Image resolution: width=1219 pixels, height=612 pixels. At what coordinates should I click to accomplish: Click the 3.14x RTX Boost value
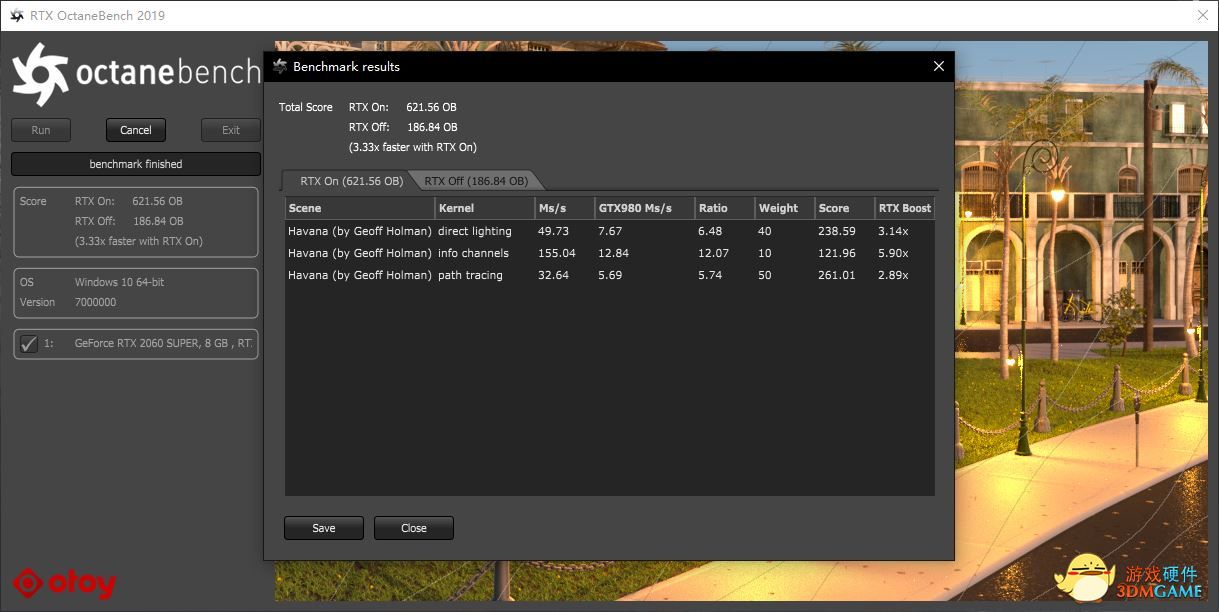893,231
